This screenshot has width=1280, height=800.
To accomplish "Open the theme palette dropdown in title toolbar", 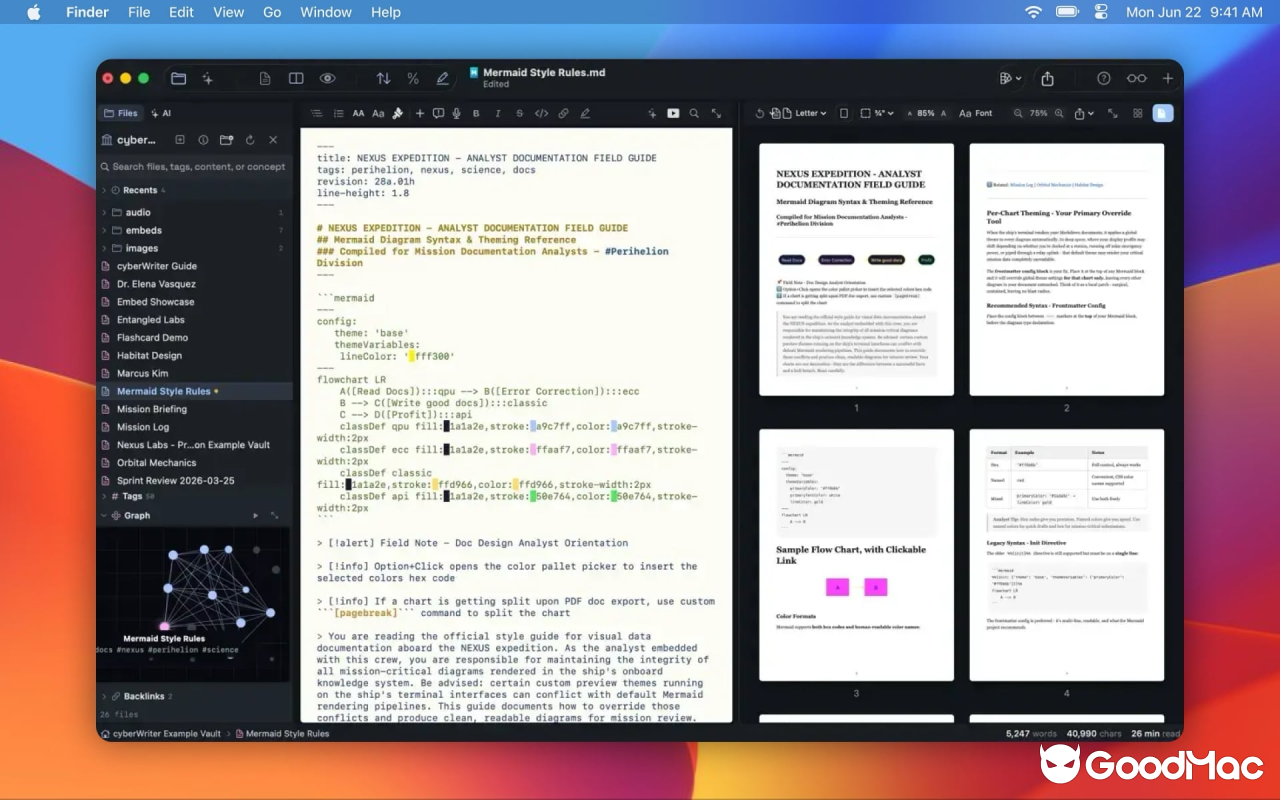I will [1010, 78].
